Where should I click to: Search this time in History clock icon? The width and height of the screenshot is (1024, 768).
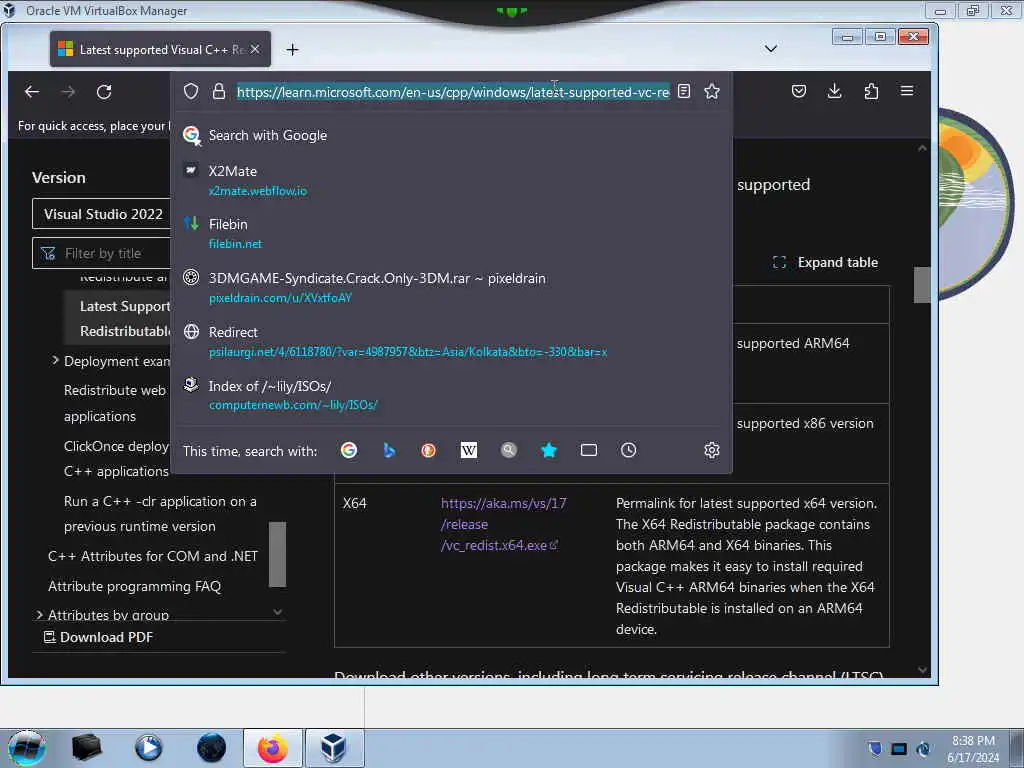[x=628, y=450]
